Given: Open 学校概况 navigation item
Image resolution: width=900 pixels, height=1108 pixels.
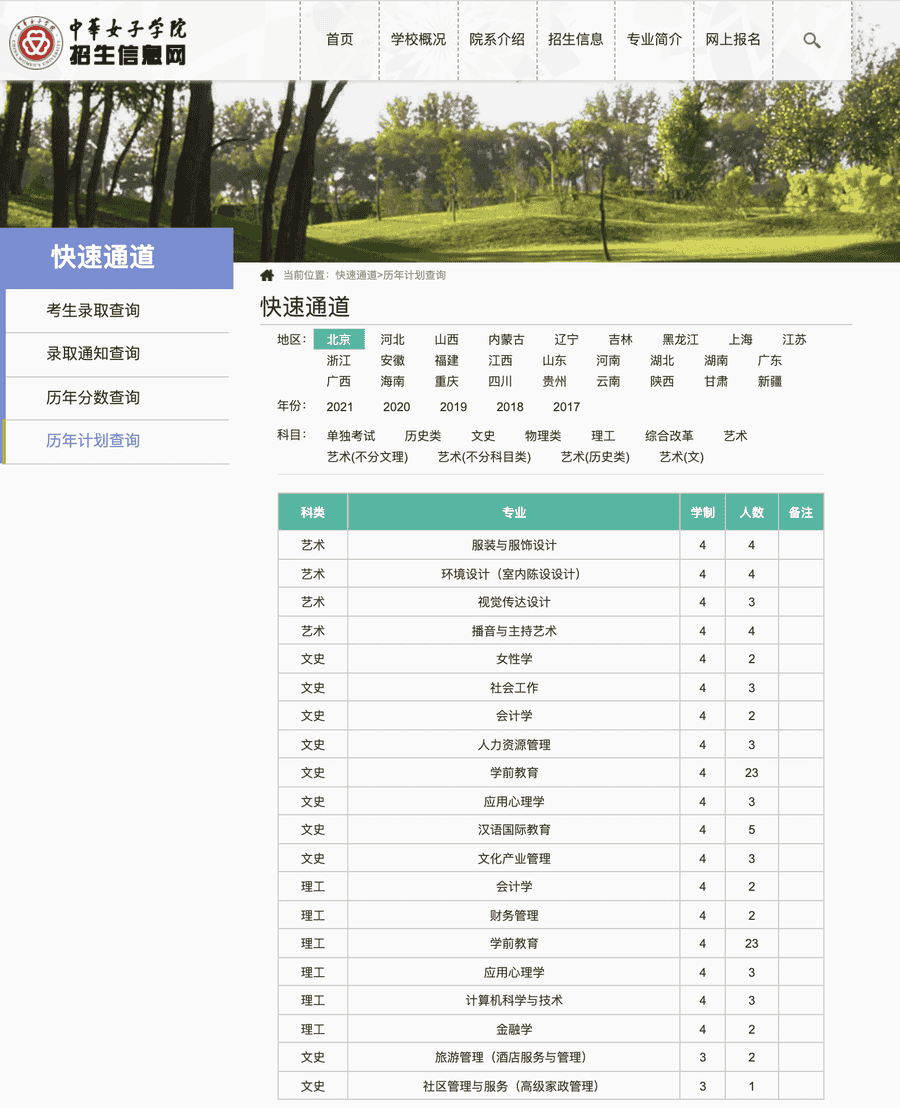Looking at the screenshot, I should pos(418,40).
